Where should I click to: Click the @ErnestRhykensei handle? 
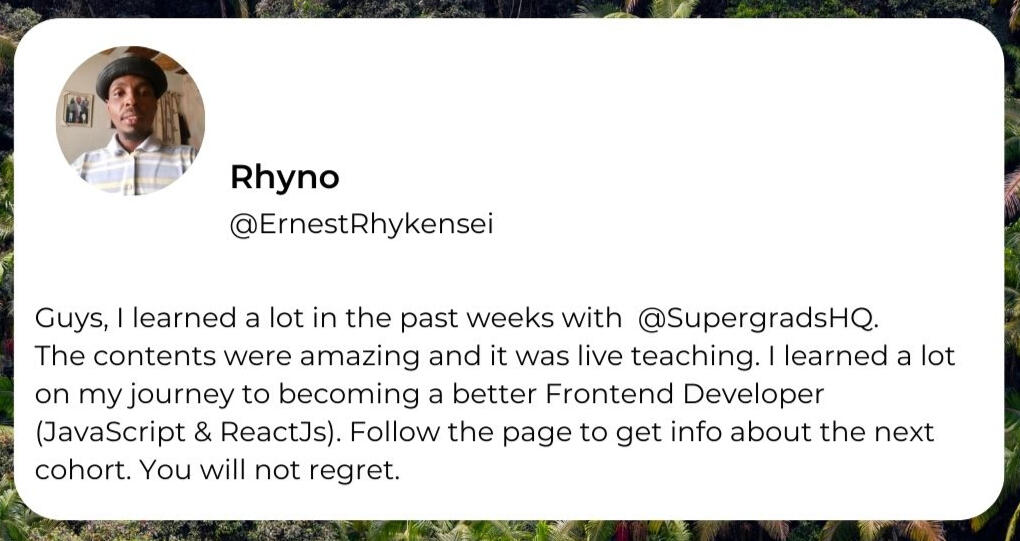point(361,225)
